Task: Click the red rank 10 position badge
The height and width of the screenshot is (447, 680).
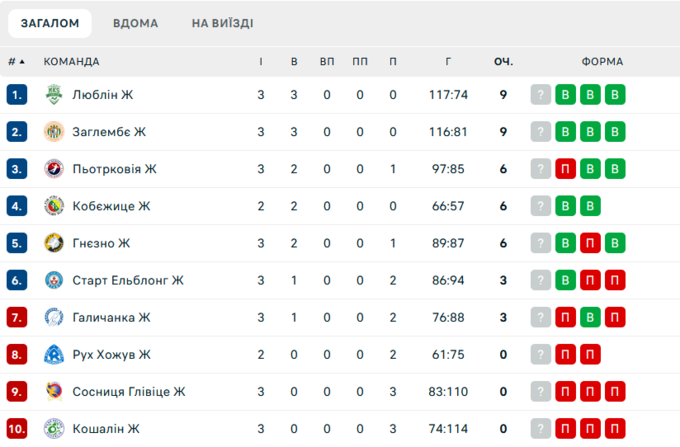Action: (x=16, y=429)
